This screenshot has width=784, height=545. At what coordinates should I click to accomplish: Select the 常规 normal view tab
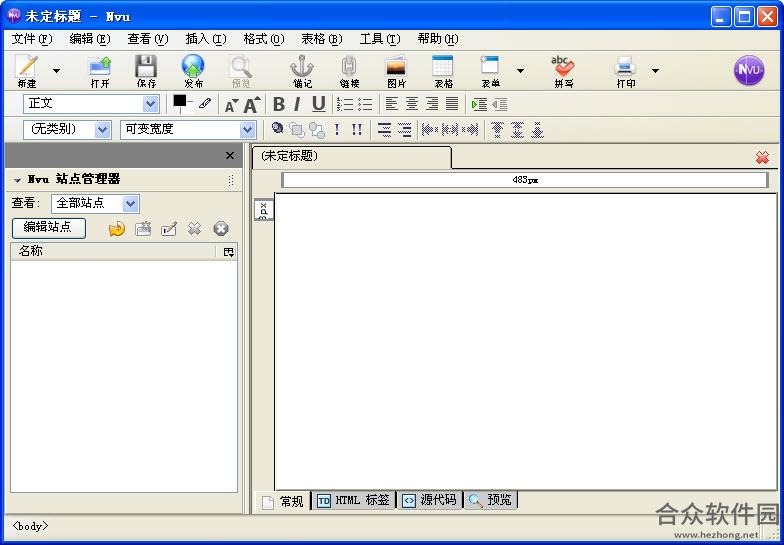pos(284,501)
